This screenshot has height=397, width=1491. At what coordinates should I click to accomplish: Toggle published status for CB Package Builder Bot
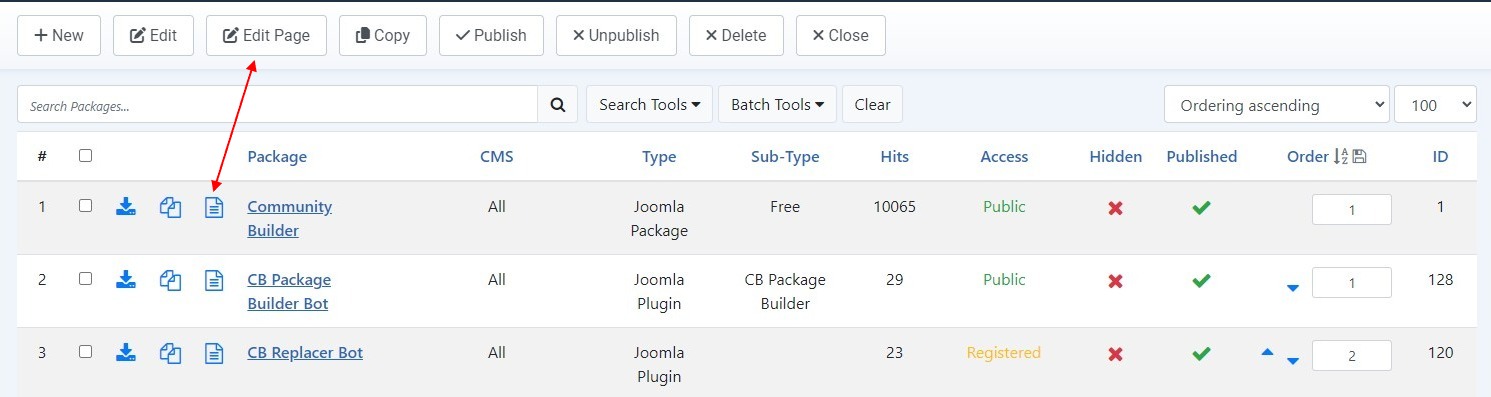pyautogui.click(x=1202, y=281)
